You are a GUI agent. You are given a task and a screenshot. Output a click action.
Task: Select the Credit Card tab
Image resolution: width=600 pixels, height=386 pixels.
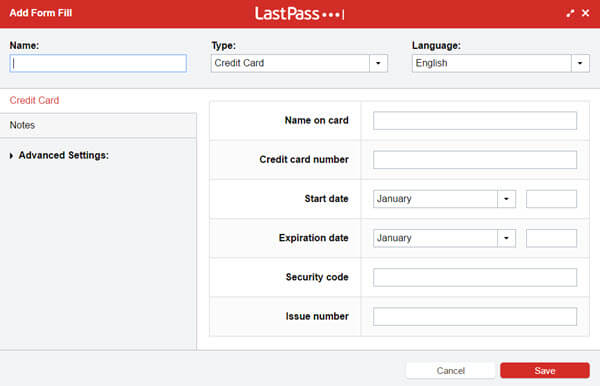(x=34, y=100)
